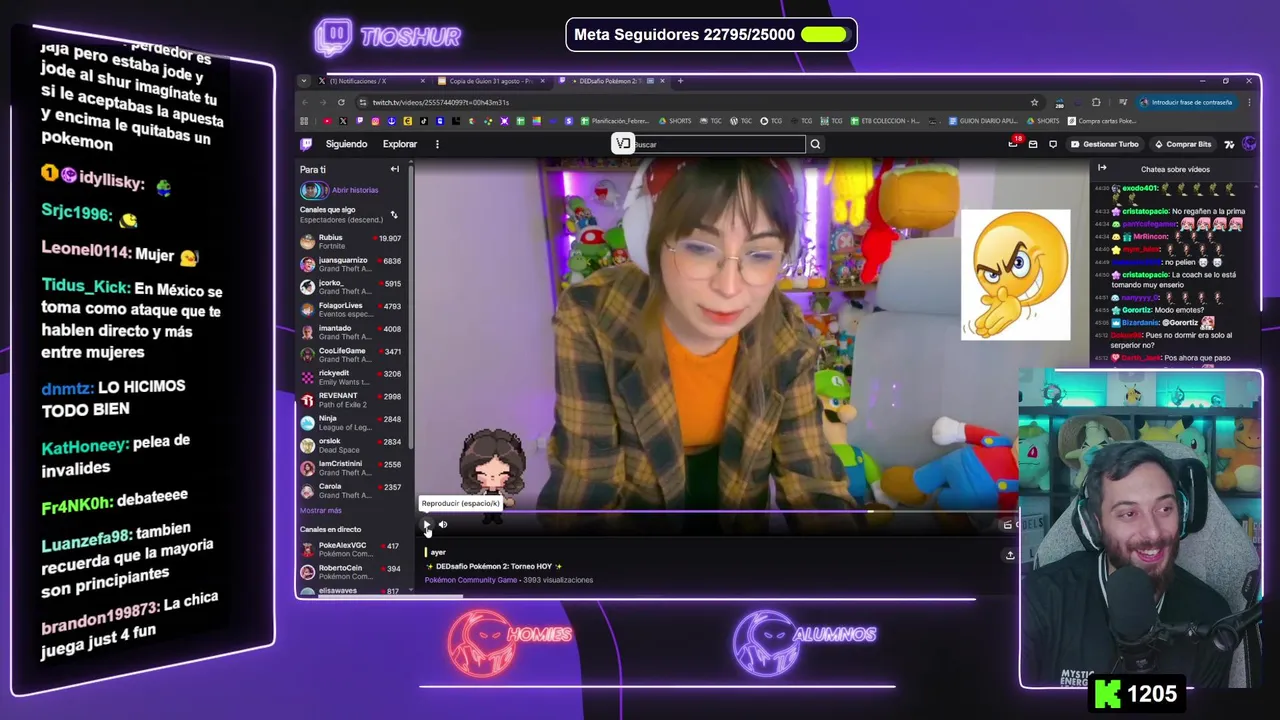
Task: Click Gestionar Turbo button
Action: click(1104, 144)
